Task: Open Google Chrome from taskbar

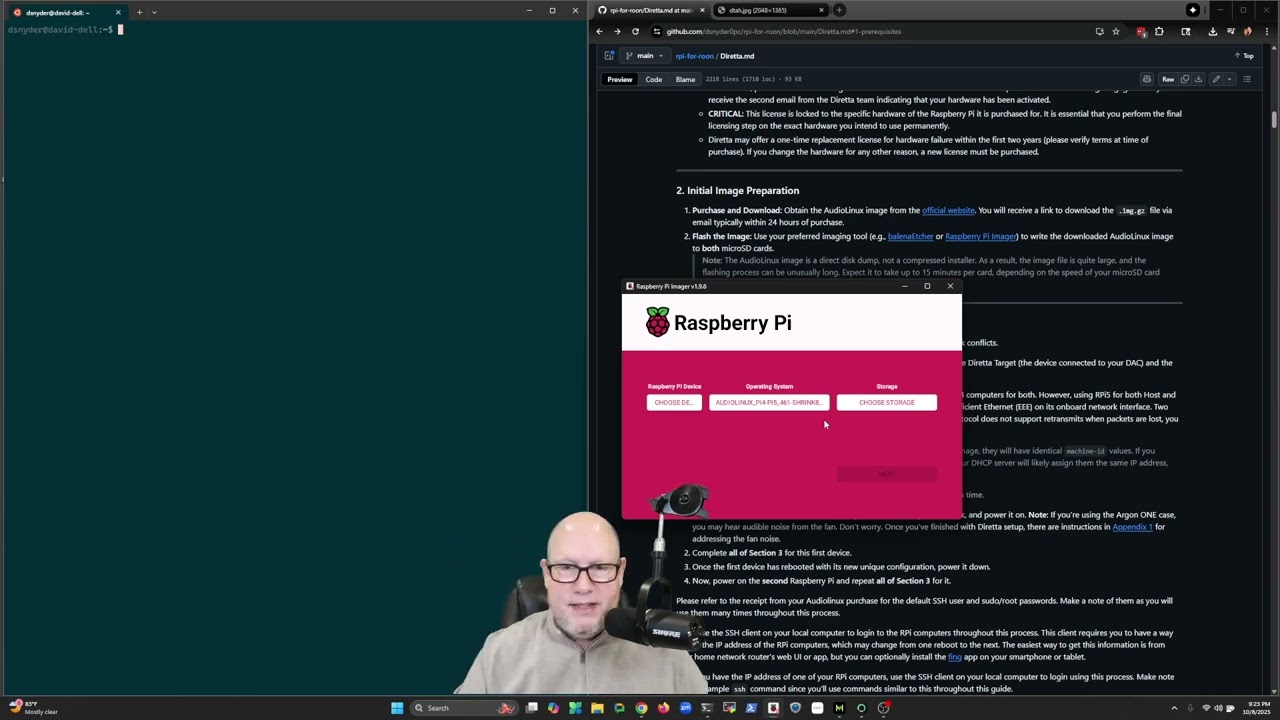Action: click(641, 708)
